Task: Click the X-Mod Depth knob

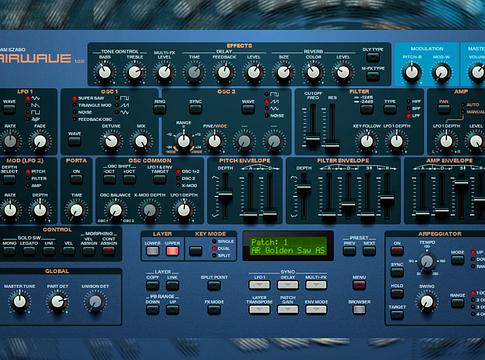Action: click(x=149, y=210)
